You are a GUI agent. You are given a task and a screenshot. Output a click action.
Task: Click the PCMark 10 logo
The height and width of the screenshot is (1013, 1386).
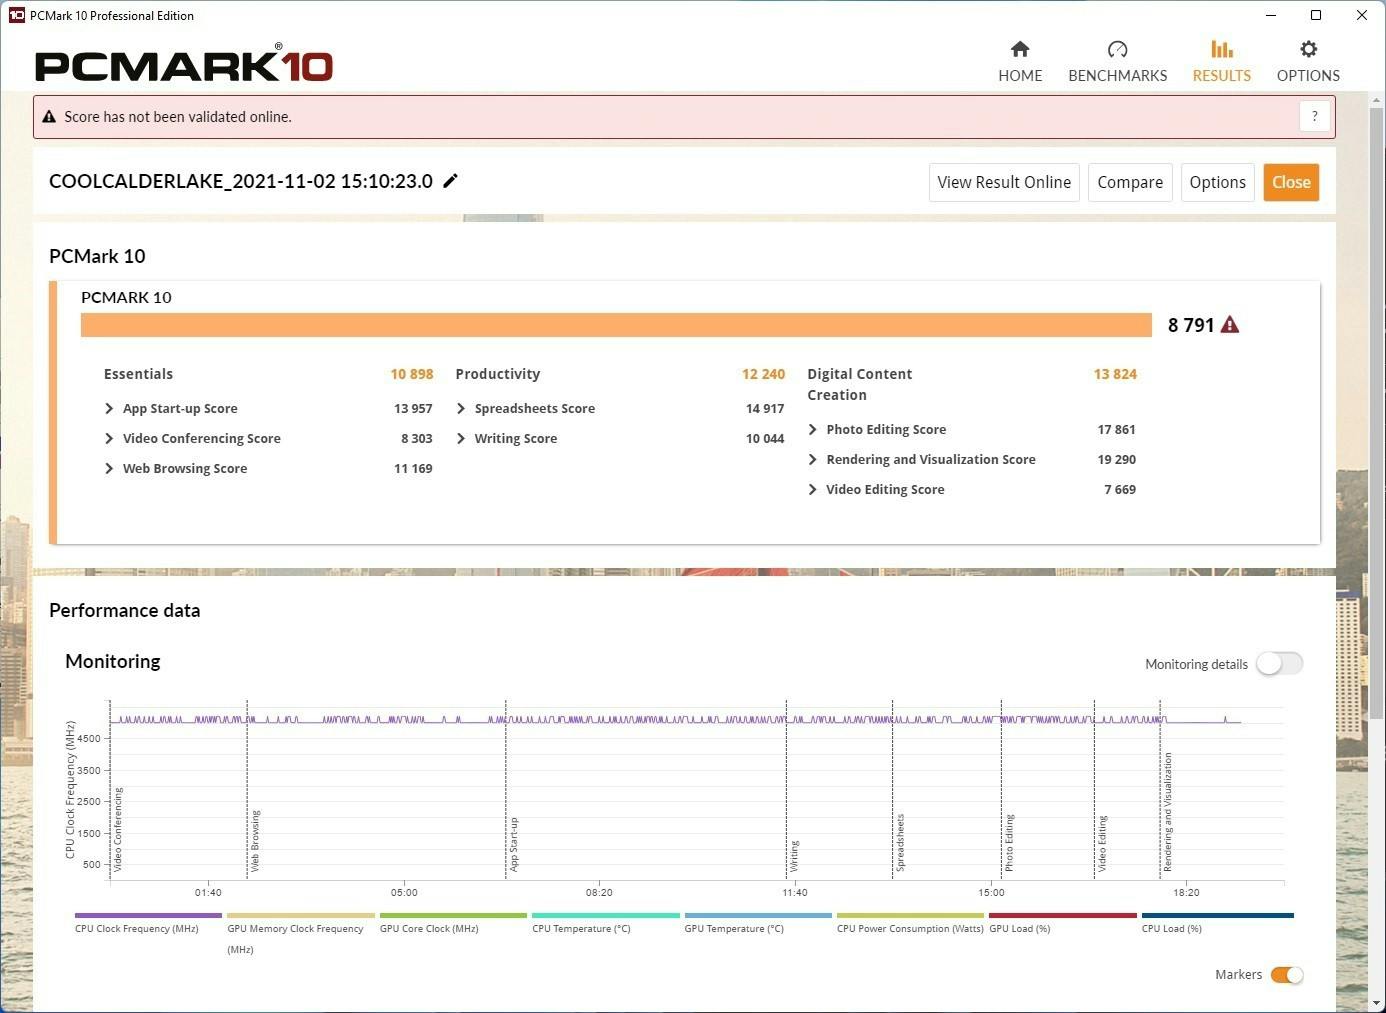click(x=184, y=65)
